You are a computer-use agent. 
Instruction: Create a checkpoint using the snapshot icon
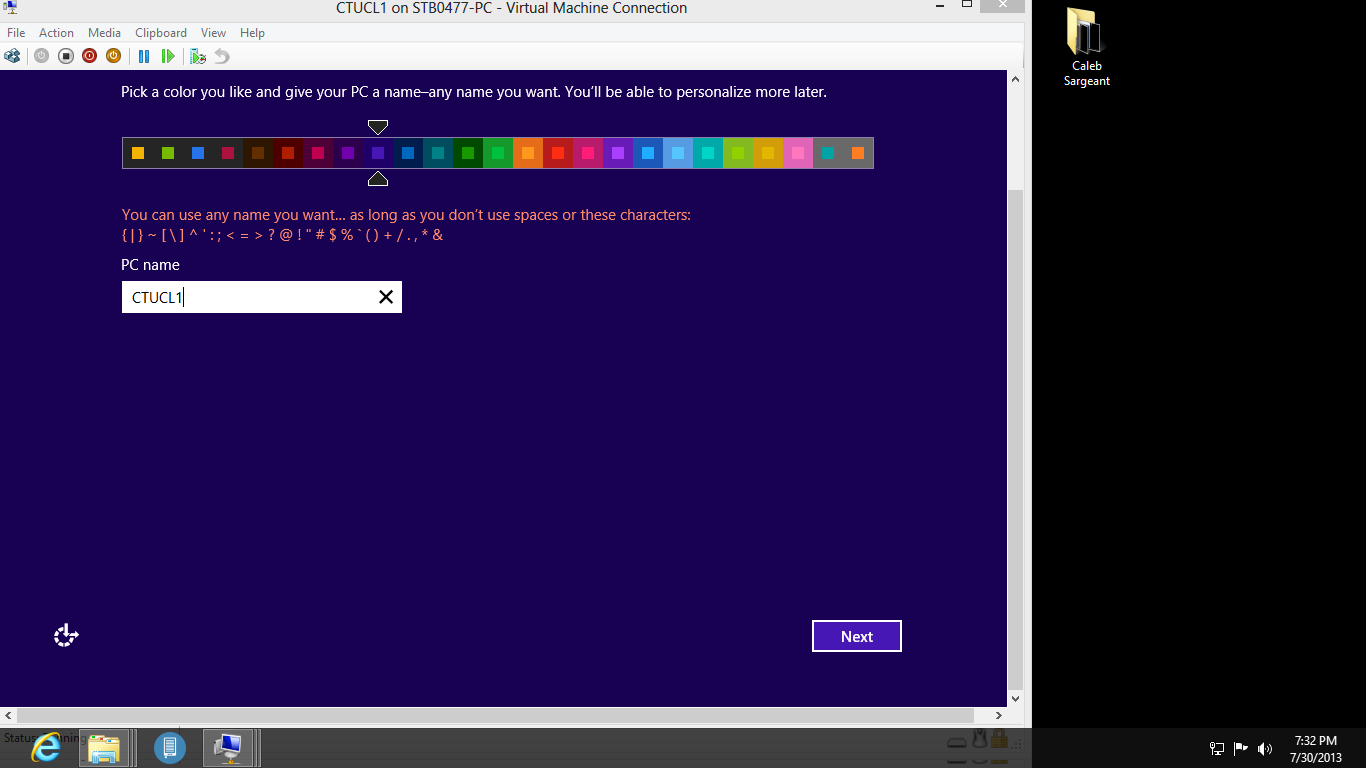point(198,56)
